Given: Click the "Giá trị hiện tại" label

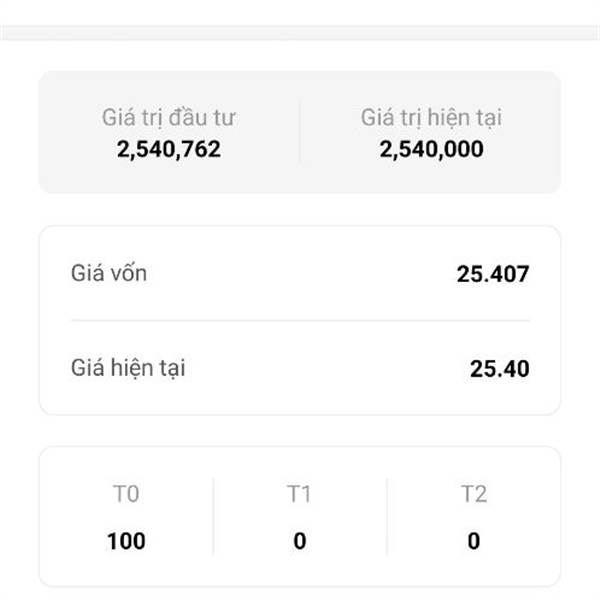Looking at the screenshot, I should click(x=431, y=118).
